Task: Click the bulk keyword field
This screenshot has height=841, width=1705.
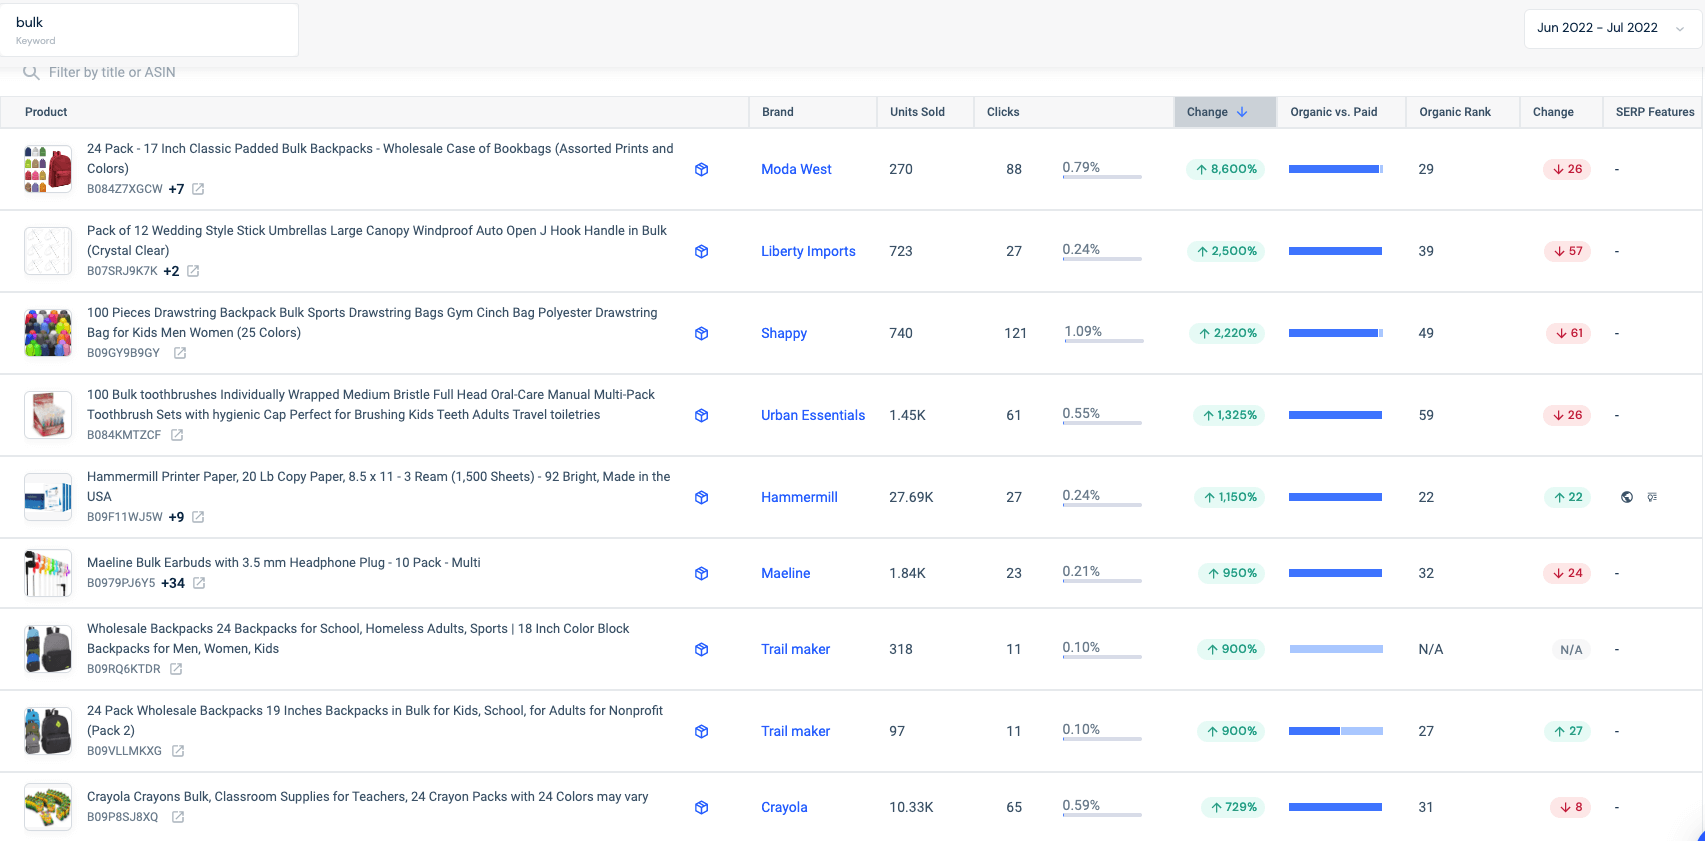Action: tap(150, 29)
